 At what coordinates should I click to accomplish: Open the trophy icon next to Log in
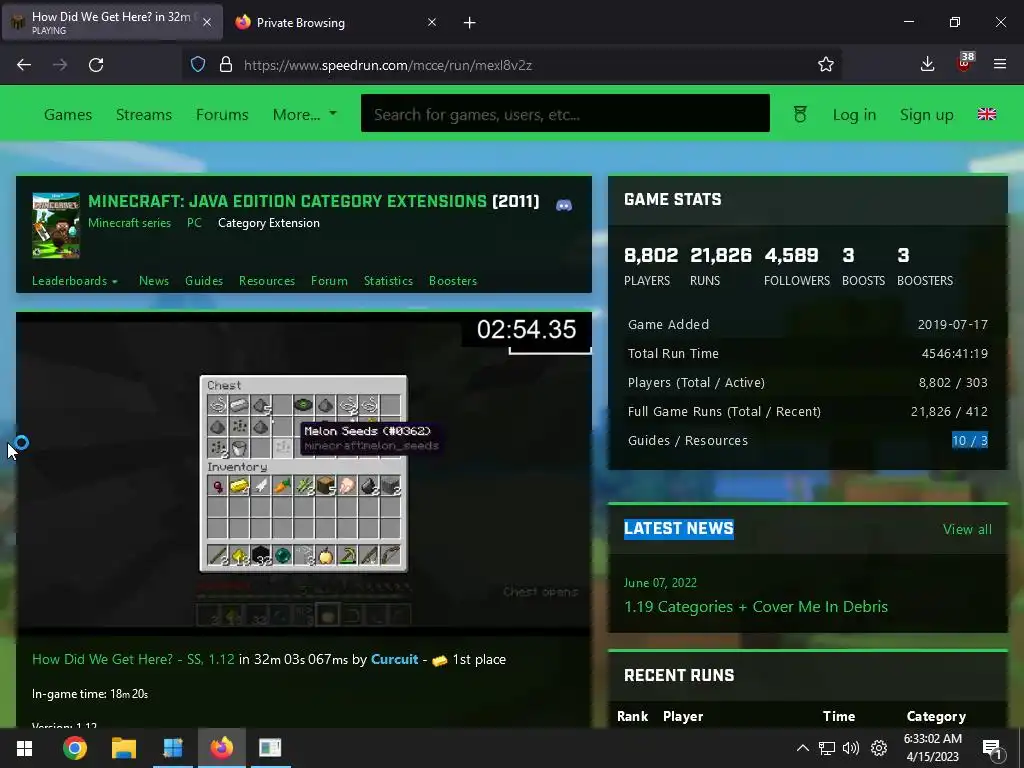[800, 114]
